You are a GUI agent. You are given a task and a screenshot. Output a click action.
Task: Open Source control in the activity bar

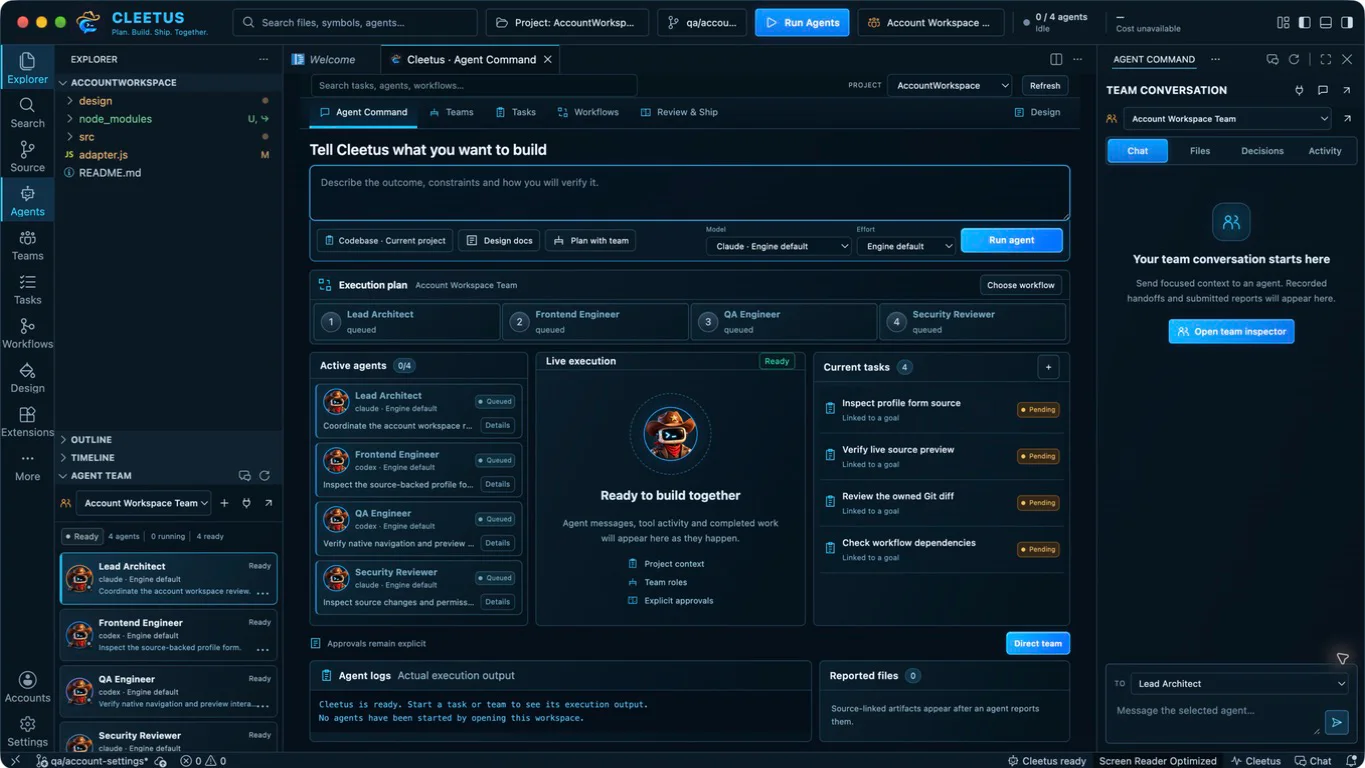pyautogui.click(x=27, y=156)
